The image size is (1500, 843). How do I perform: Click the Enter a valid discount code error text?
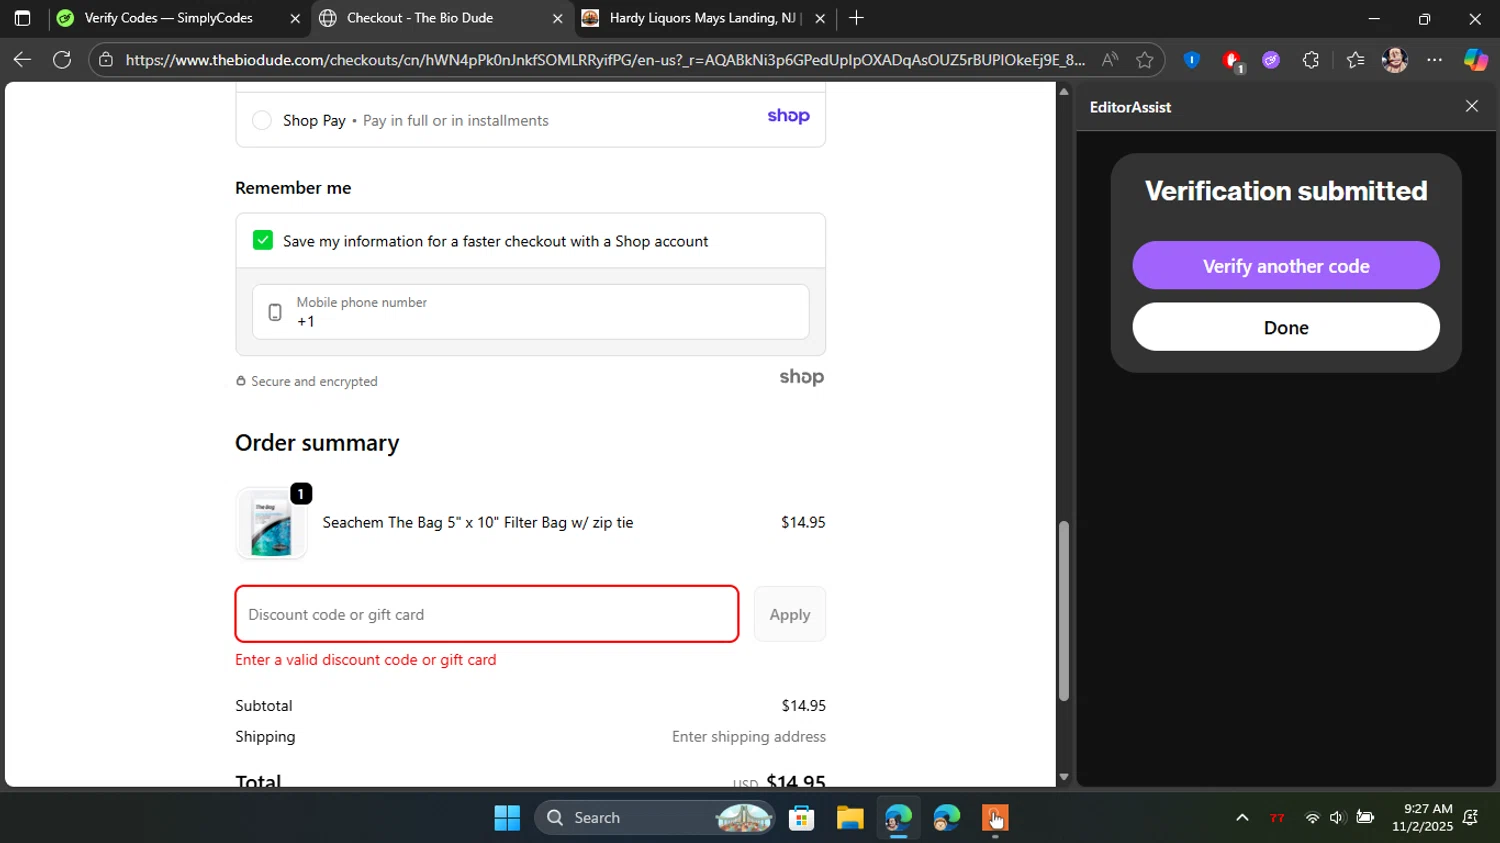pyautogui.click(x=366, y=660)
